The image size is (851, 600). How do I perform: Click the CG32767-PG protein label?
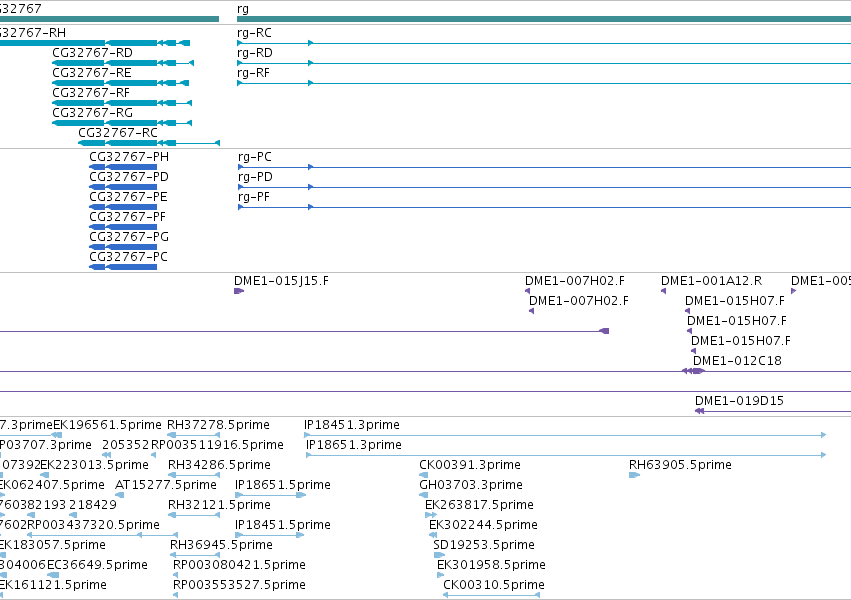pos(129,237)
